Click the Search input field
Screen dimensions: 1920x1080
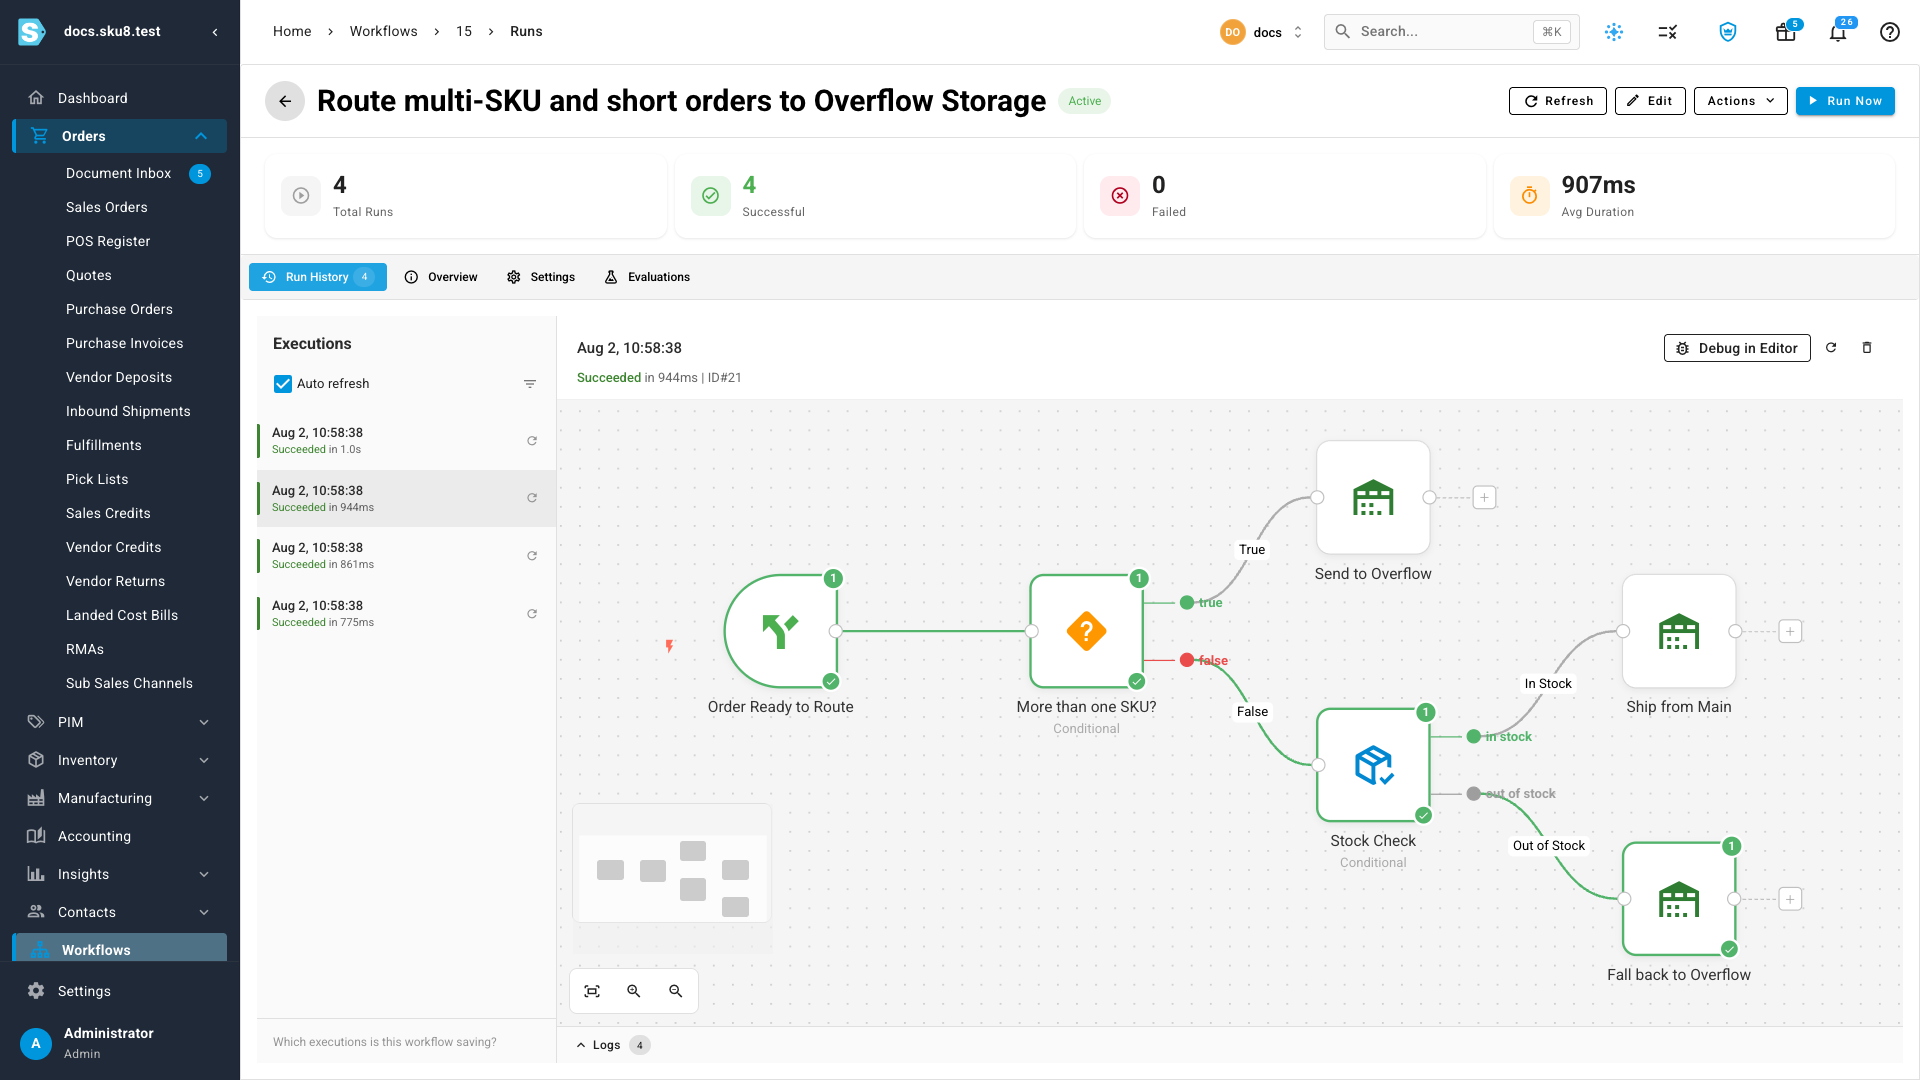(x=1452, y=32)
